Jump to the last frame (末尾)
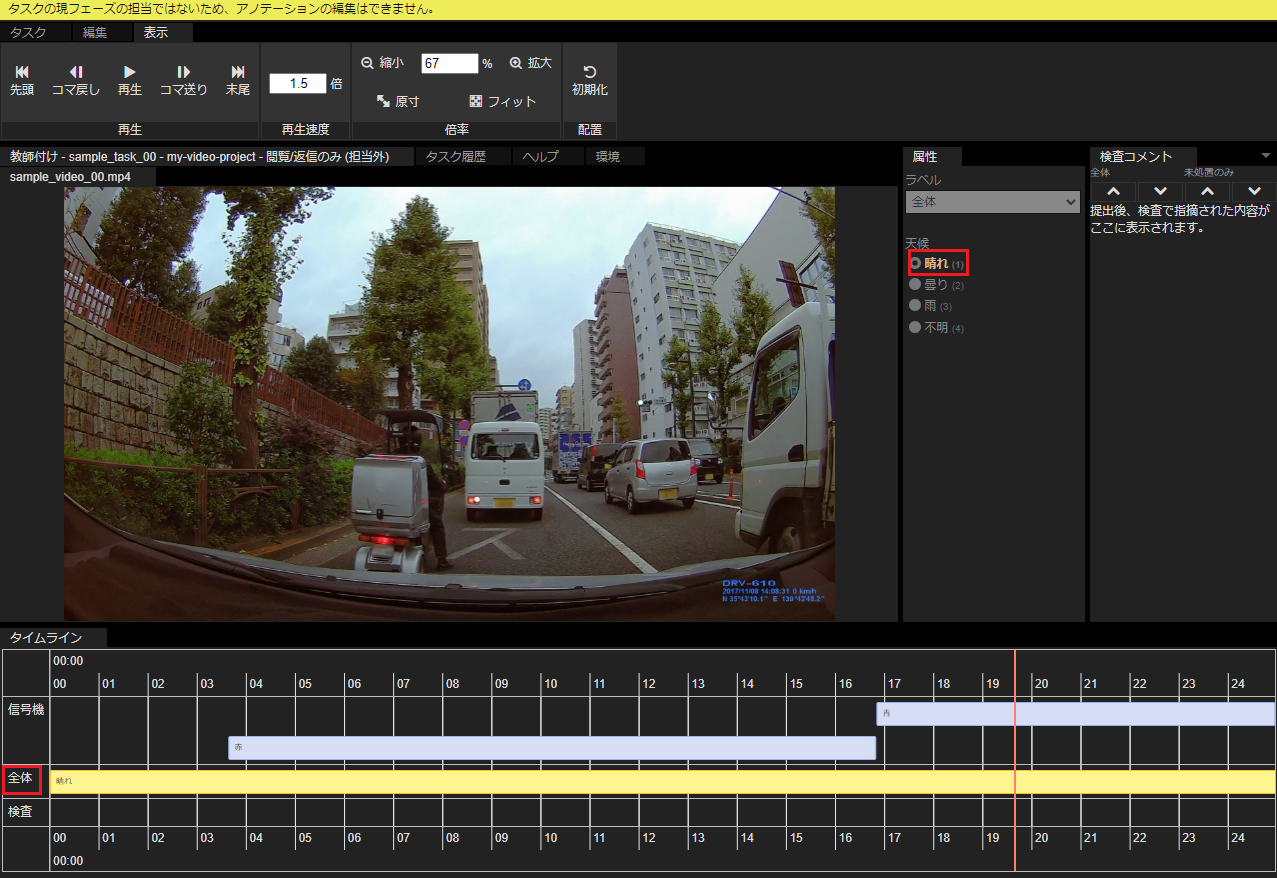This screenshot has width=1277, height=878. (238, 80)
